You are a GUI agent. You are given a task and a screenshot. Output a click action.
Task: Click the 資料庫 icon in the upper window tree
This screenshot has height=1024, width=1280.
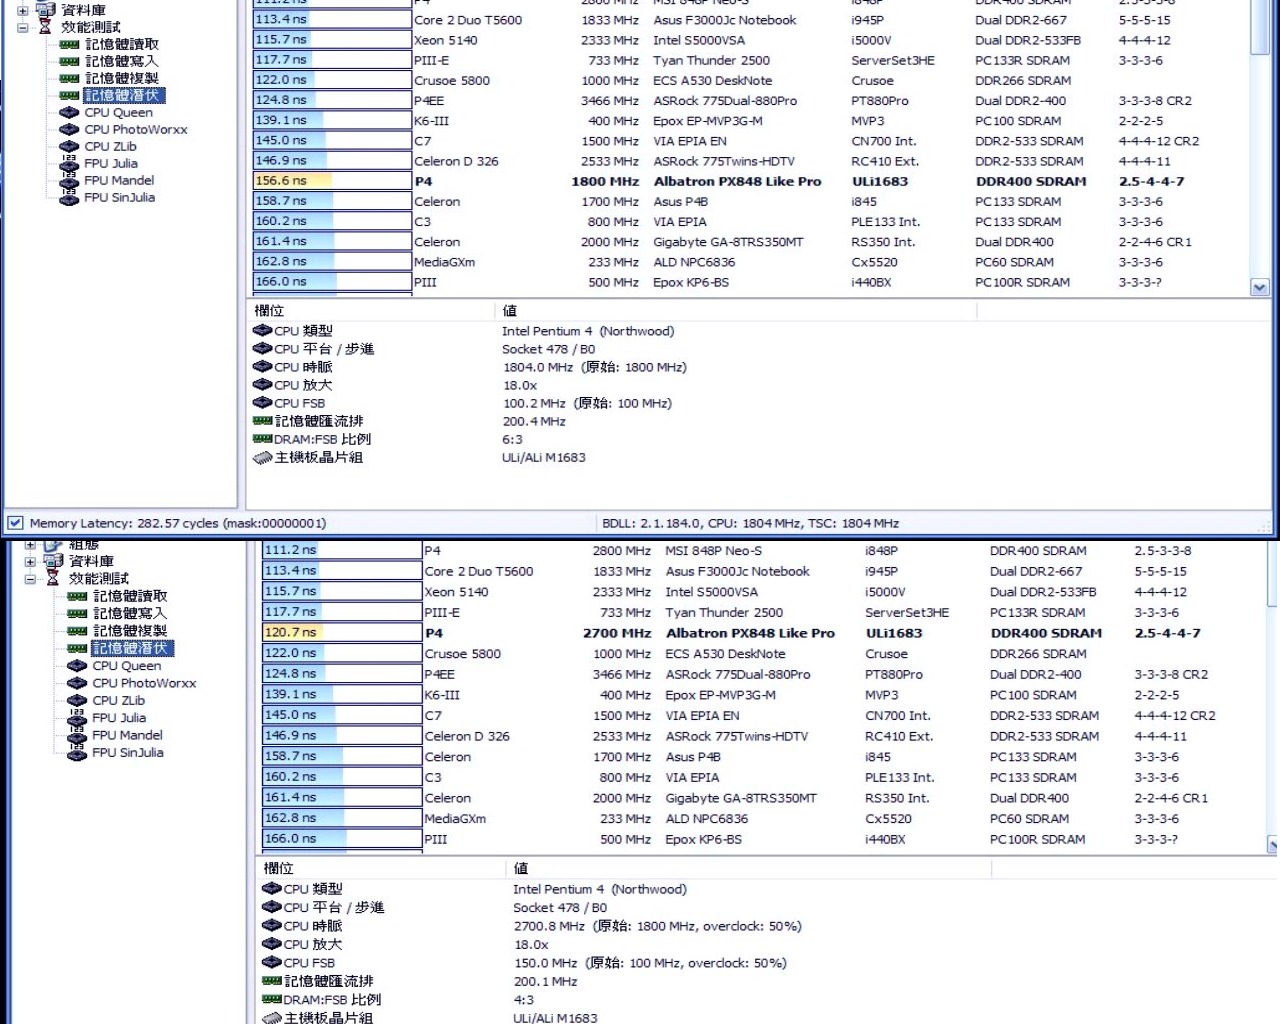pos(45,9)
